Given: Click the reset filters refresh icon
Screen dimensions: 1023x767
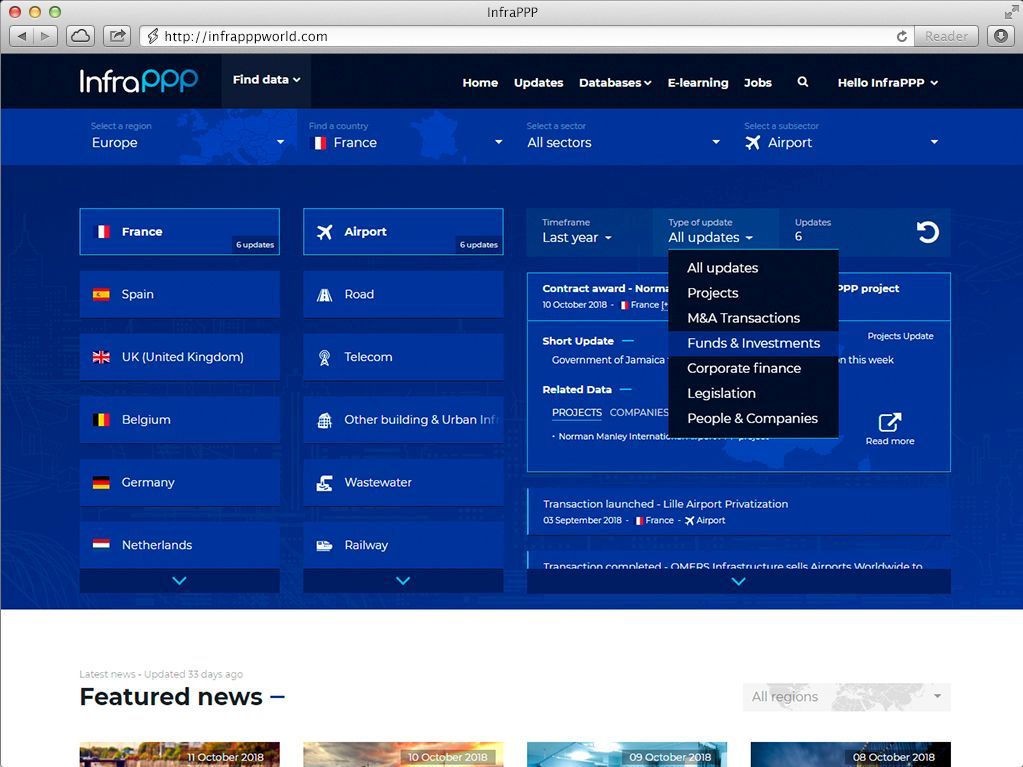Looking at the screenshot, I should click(928, 232).
